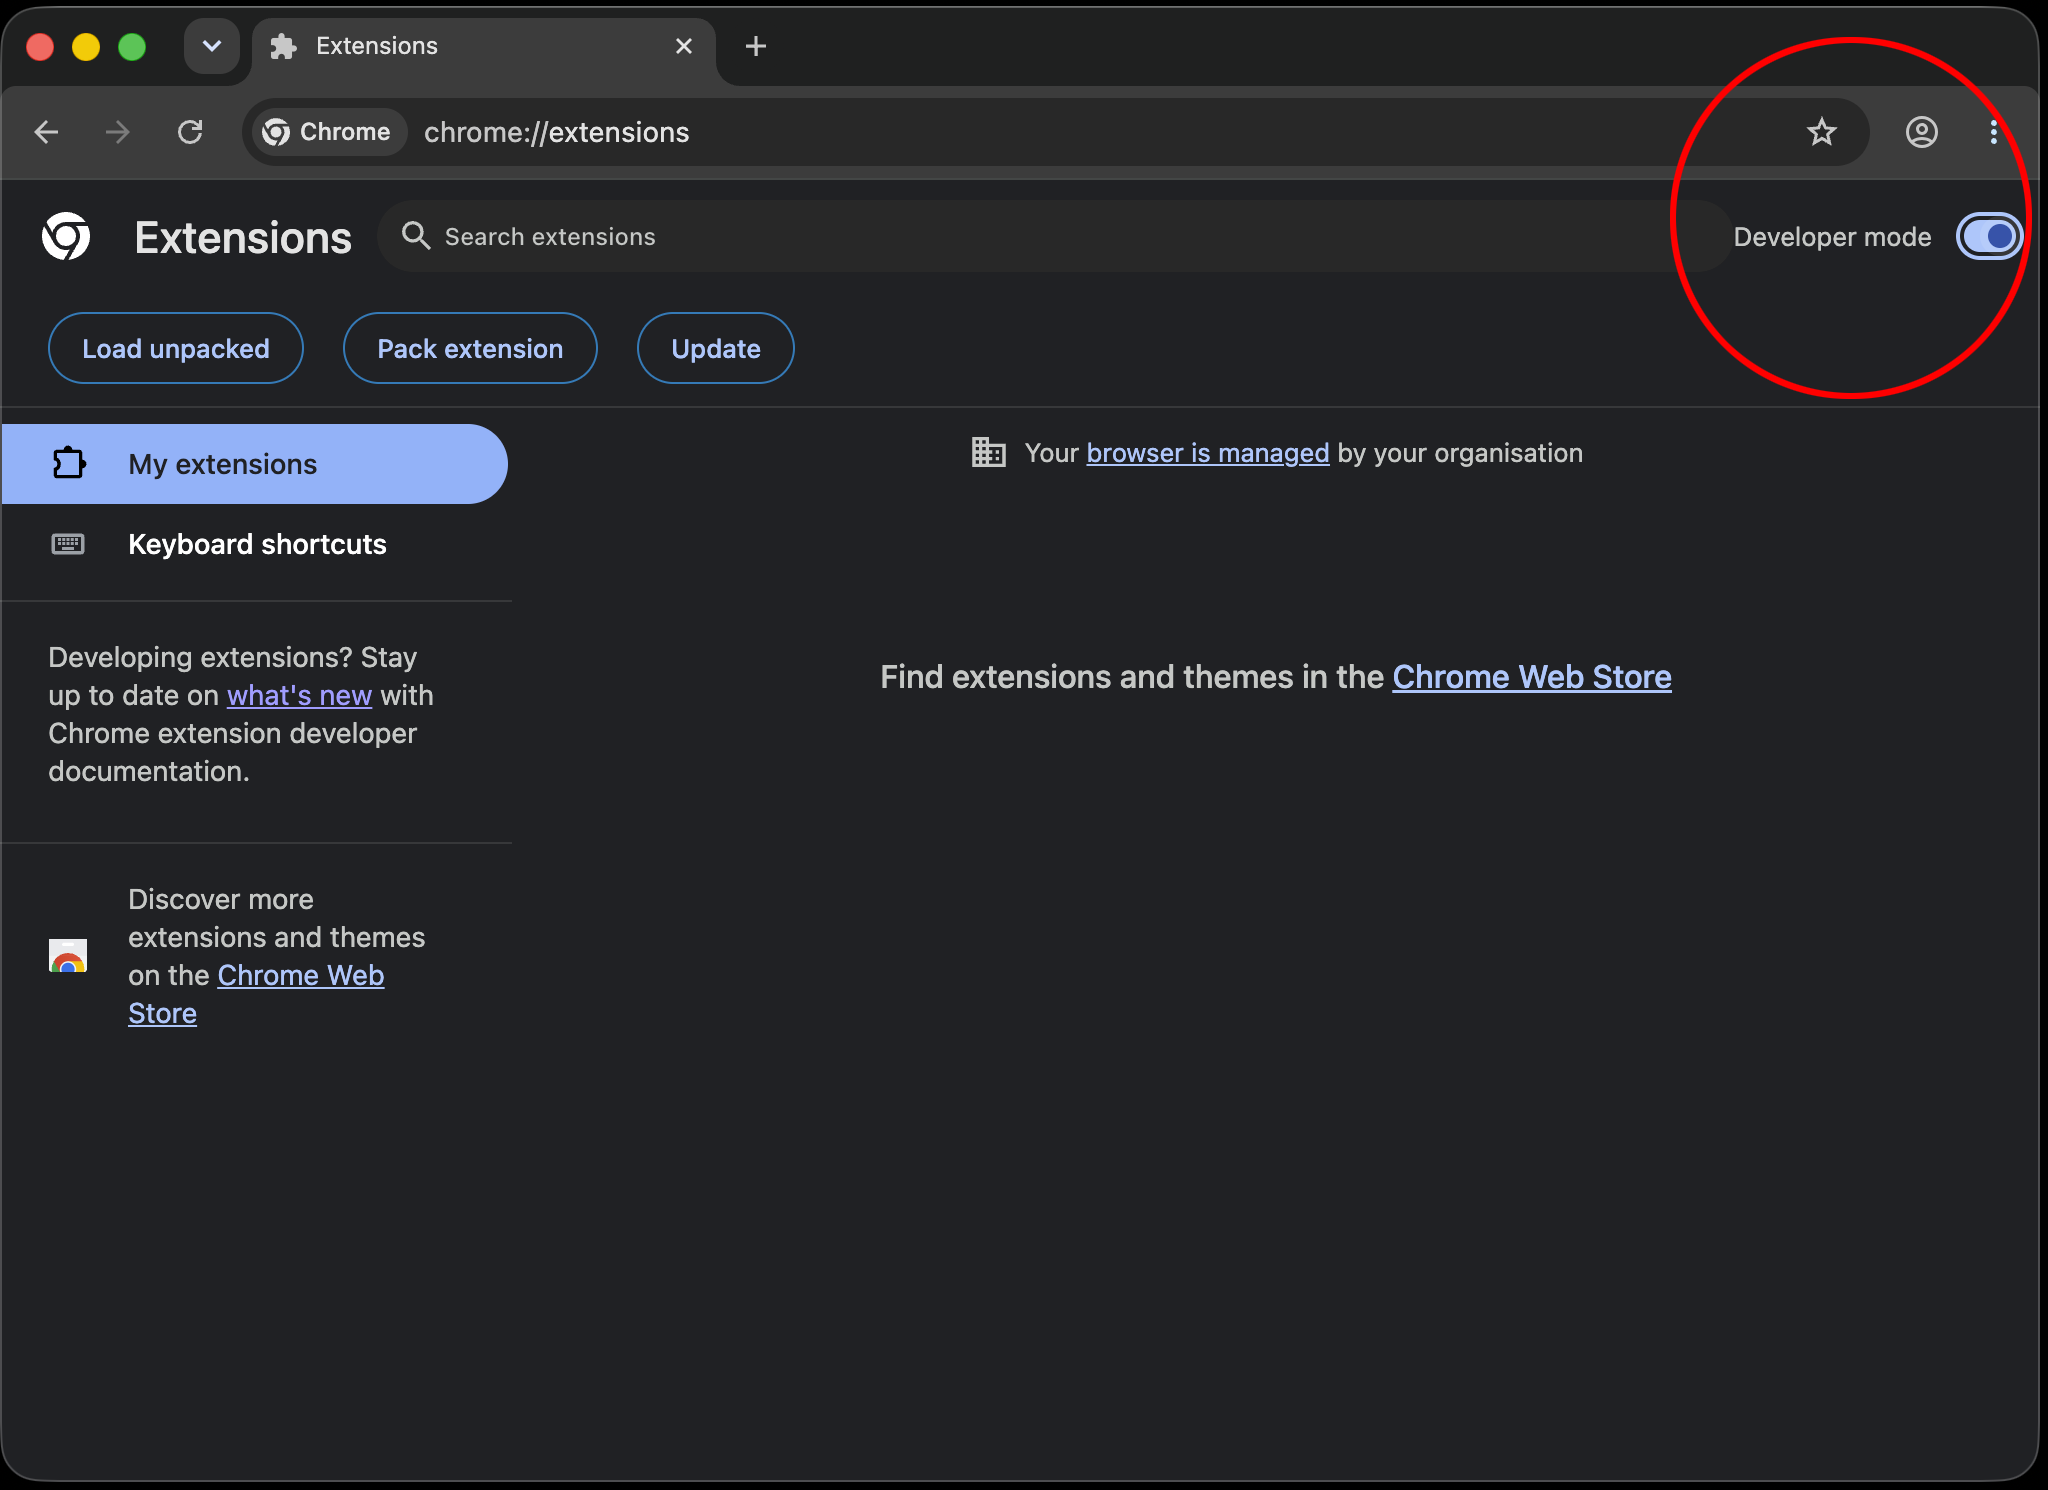Viewport: 2048px width, 1490px height.
Task: Click the Developer mode label text
Action: [1832, 237]
